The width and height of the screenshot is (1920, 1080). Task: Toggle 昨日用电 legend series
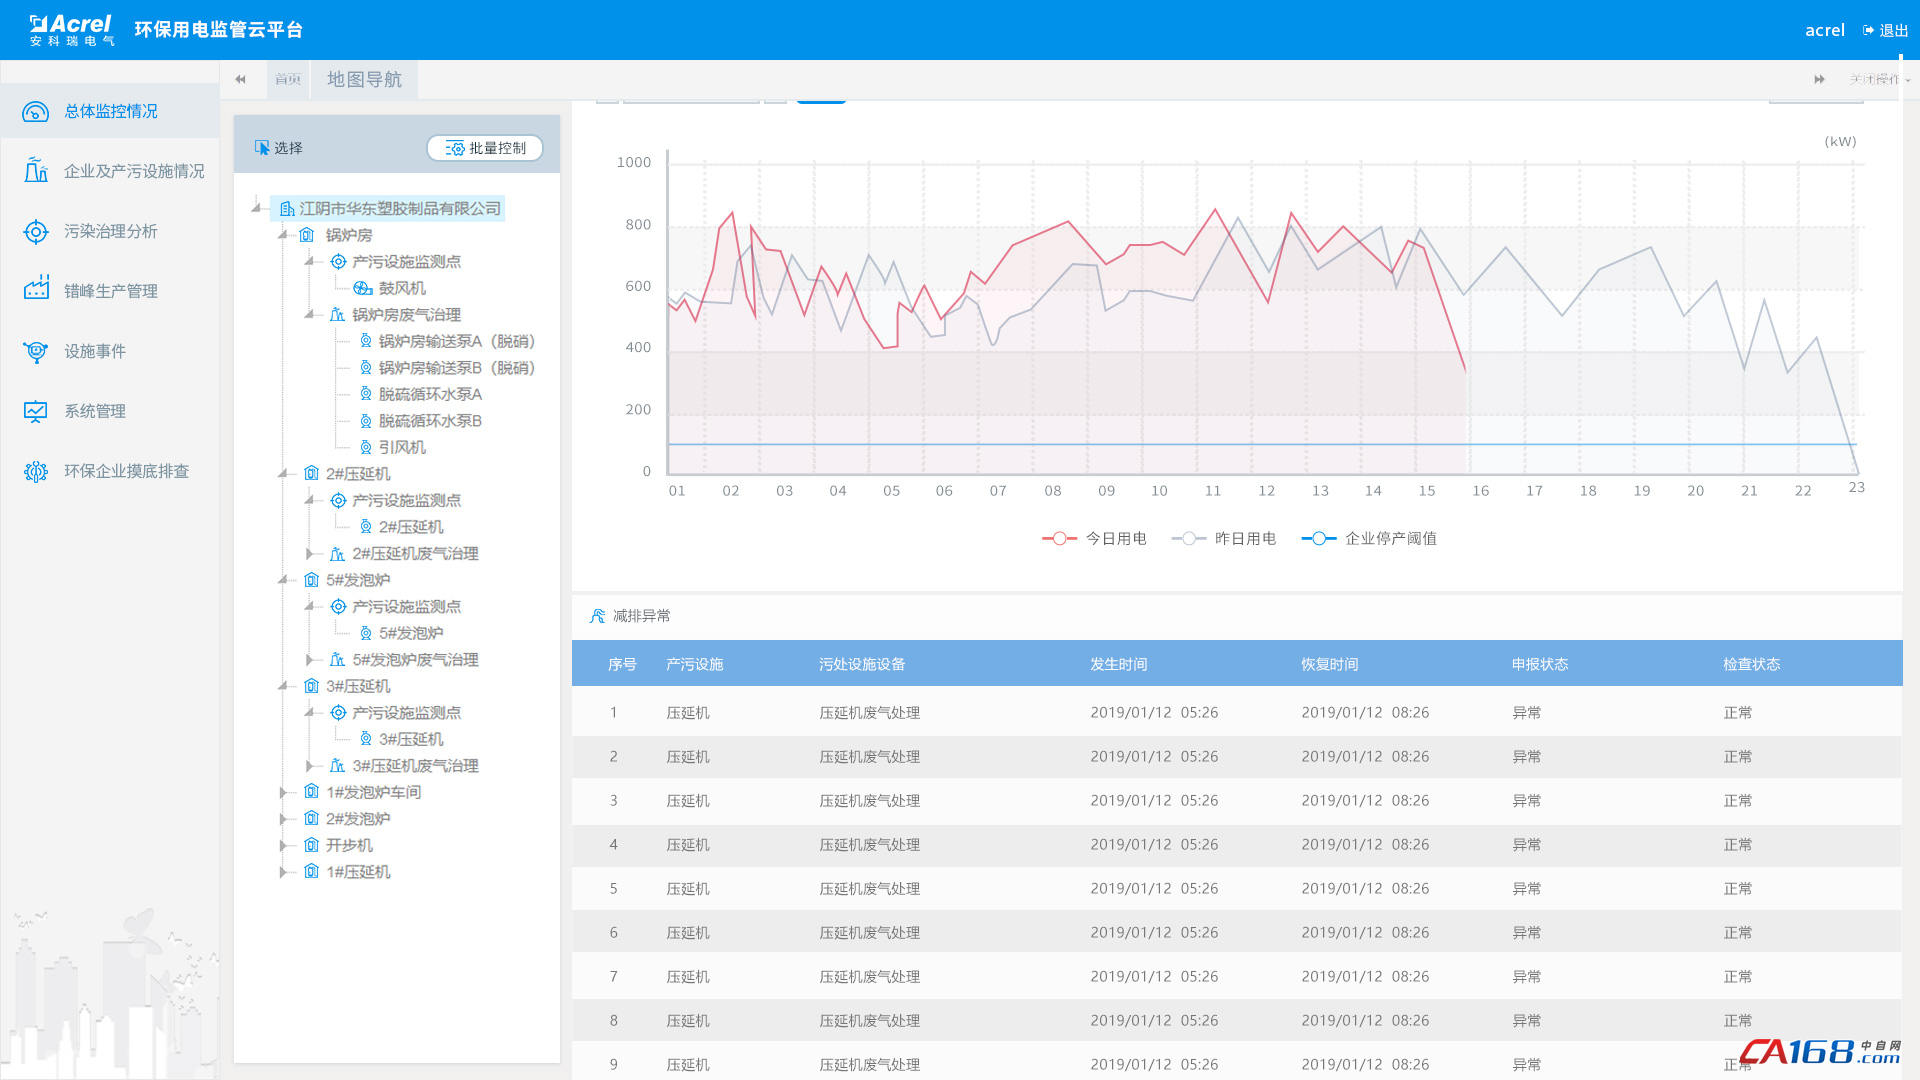[x=1224, y=538]
